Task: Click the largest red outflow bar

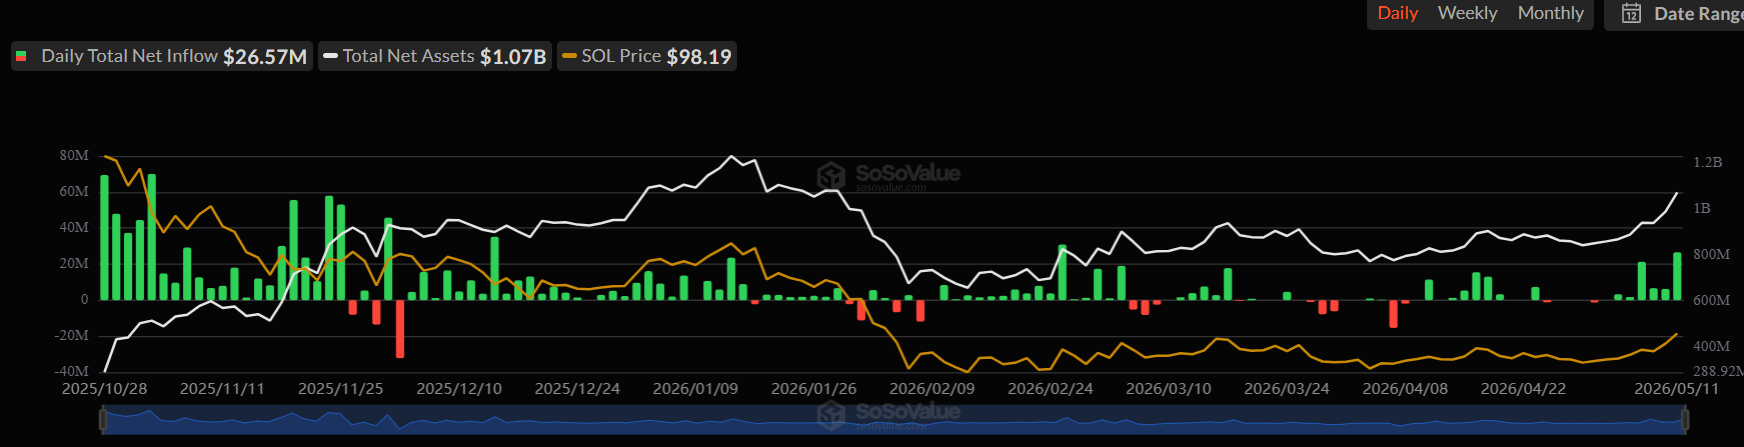Action: click(x=400, y=328)
